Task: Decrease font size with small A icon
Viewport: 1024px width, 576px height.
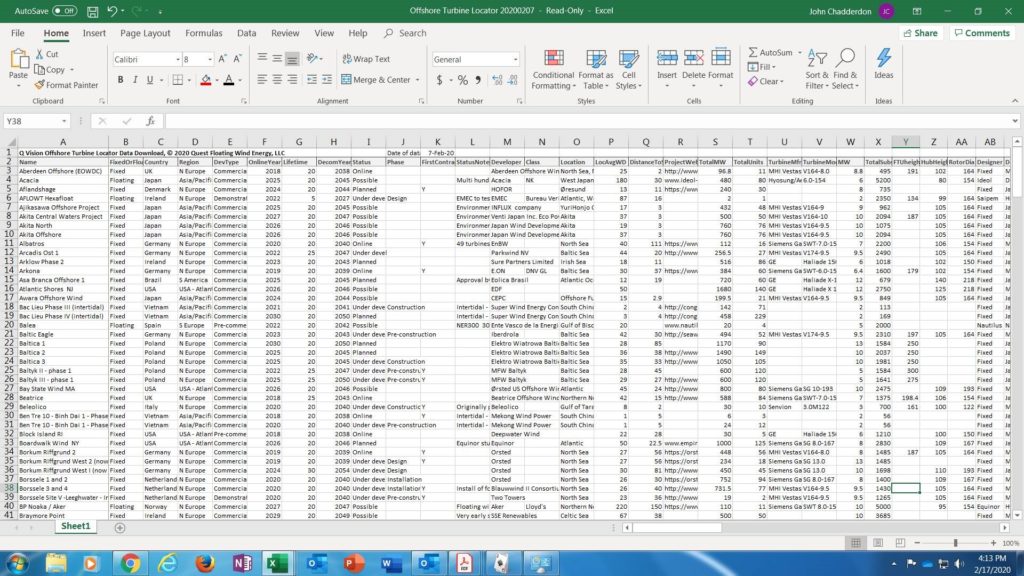Action: tap(237, 59)
